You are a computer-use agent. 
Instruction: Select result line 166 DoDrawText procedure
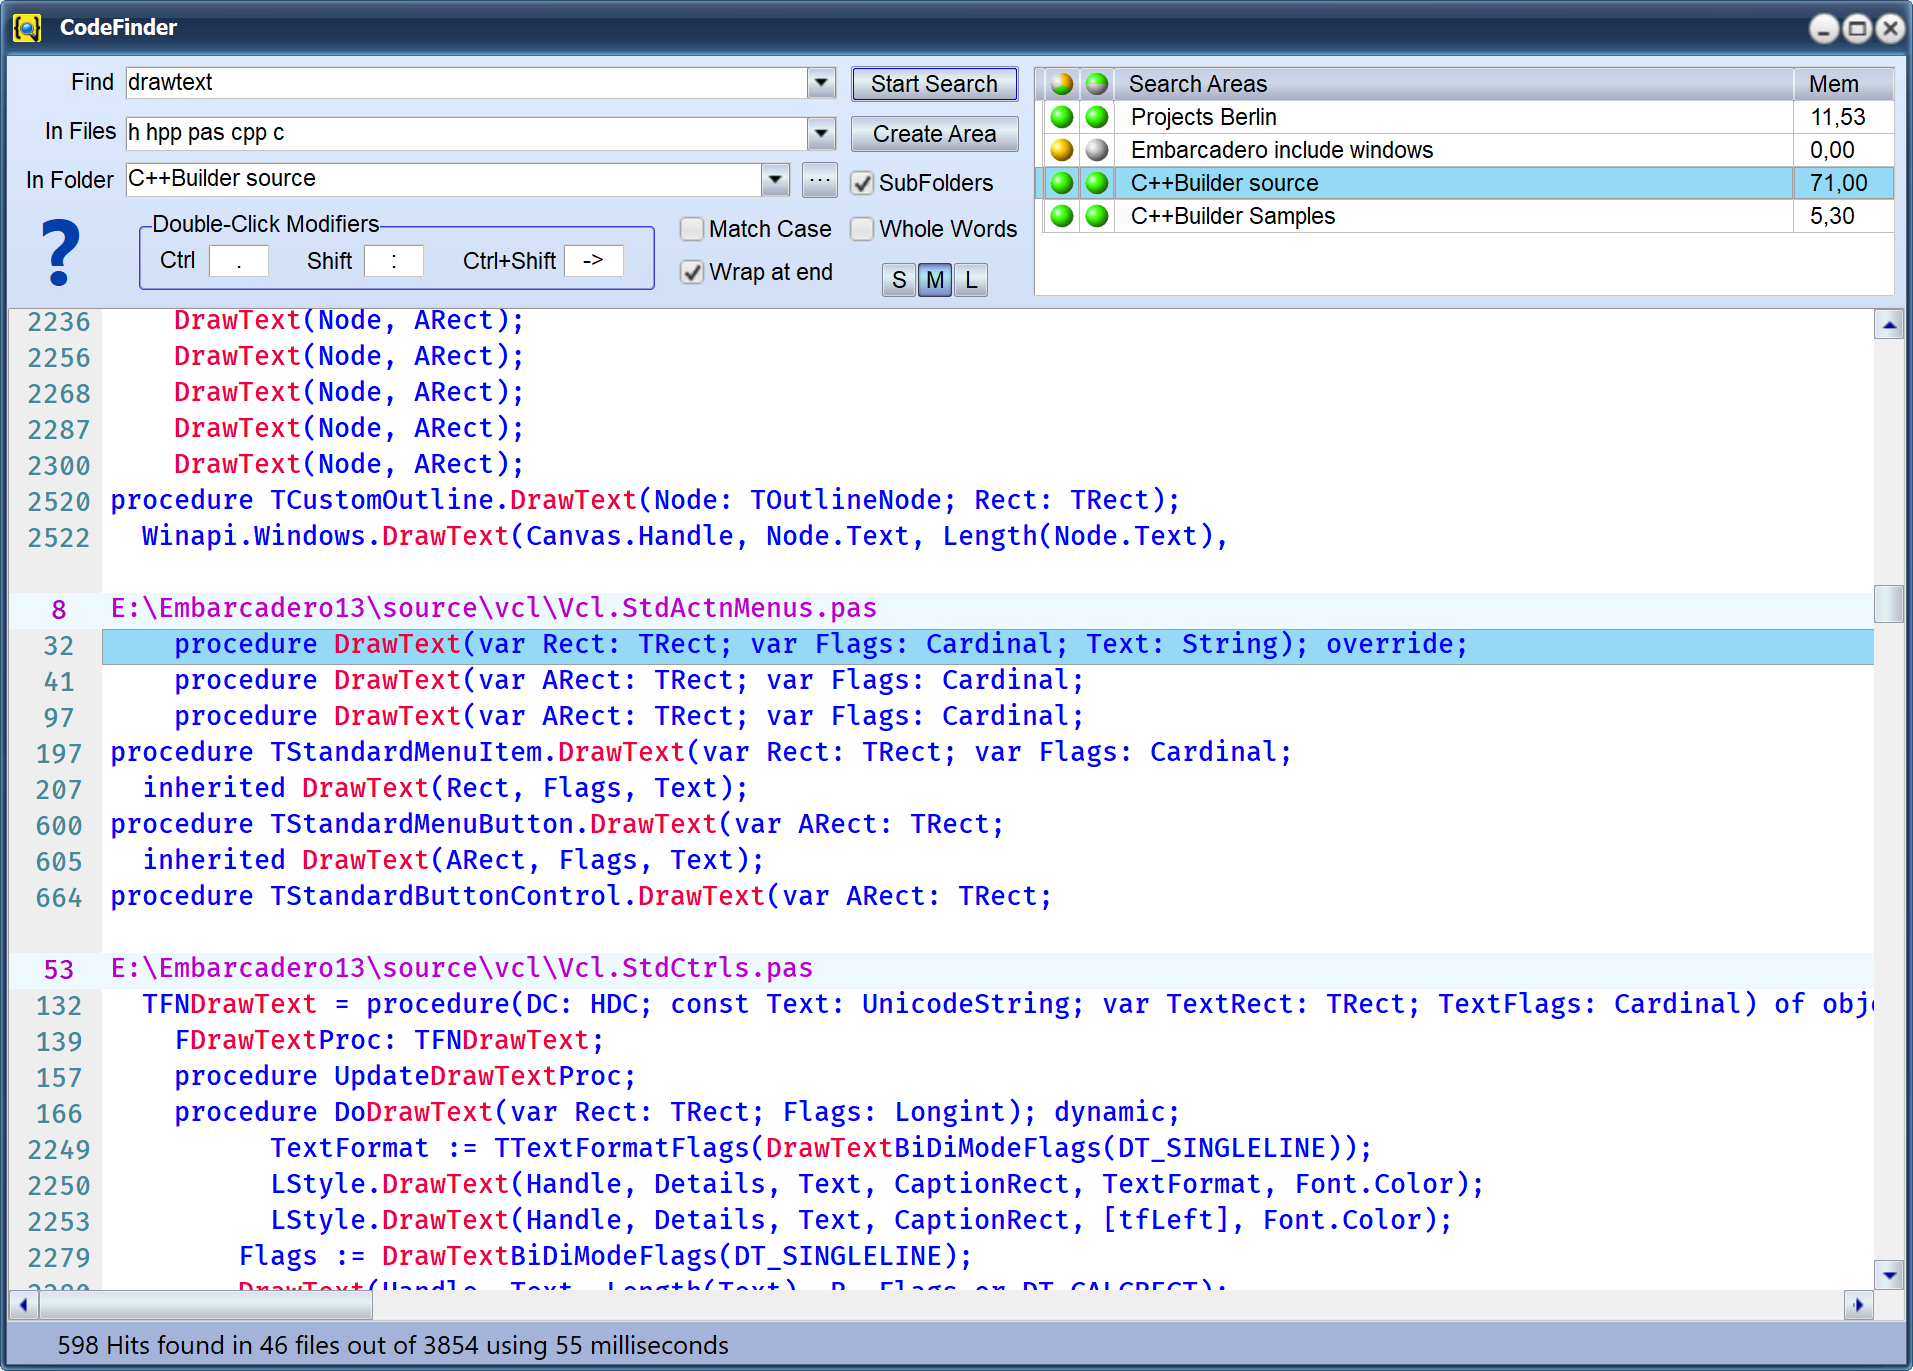click(677, 1112)
